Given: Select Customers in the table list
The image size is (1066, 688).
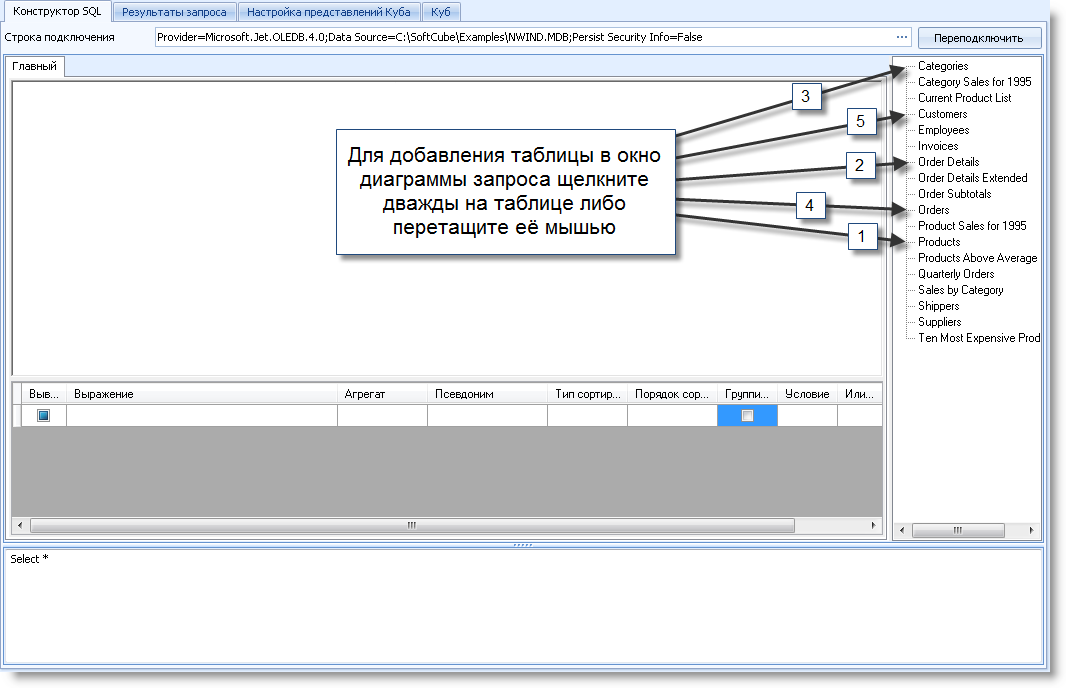Looking at the screenshot, I should coord(942,114).
